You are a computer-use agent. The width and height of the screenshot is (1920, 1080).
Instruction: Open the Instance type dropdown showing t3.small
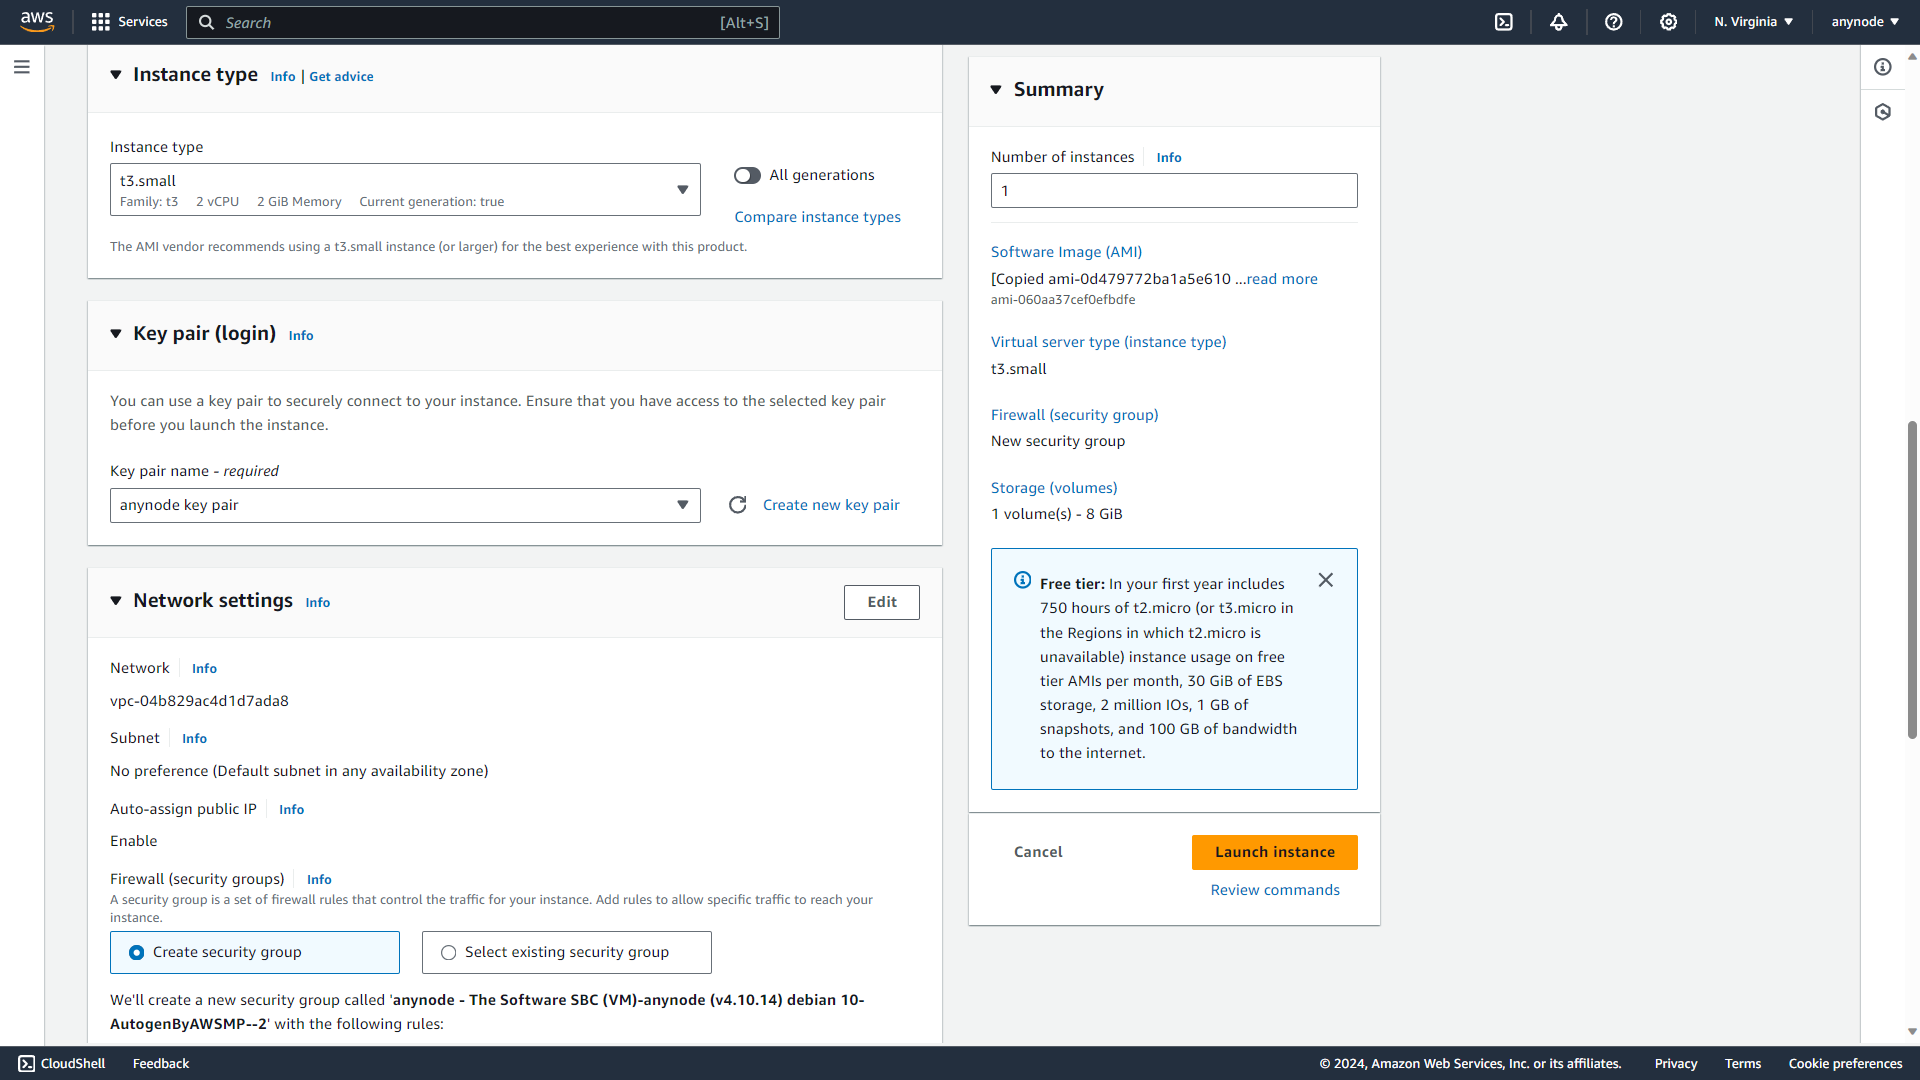tap(683, 189)
